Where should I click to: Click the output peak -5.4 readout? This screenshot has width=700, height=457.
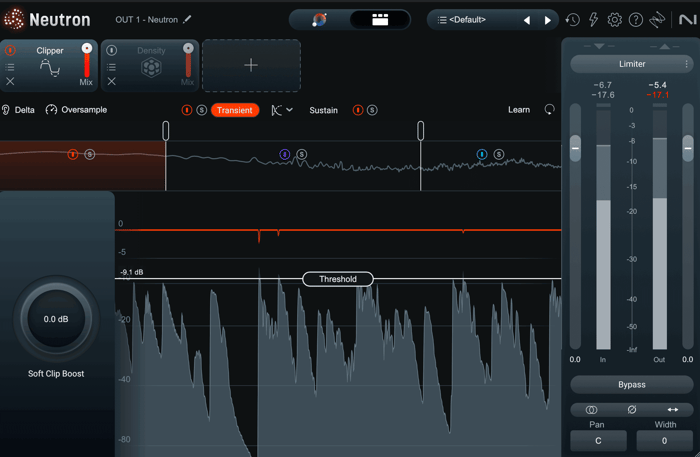coord(657,85)
